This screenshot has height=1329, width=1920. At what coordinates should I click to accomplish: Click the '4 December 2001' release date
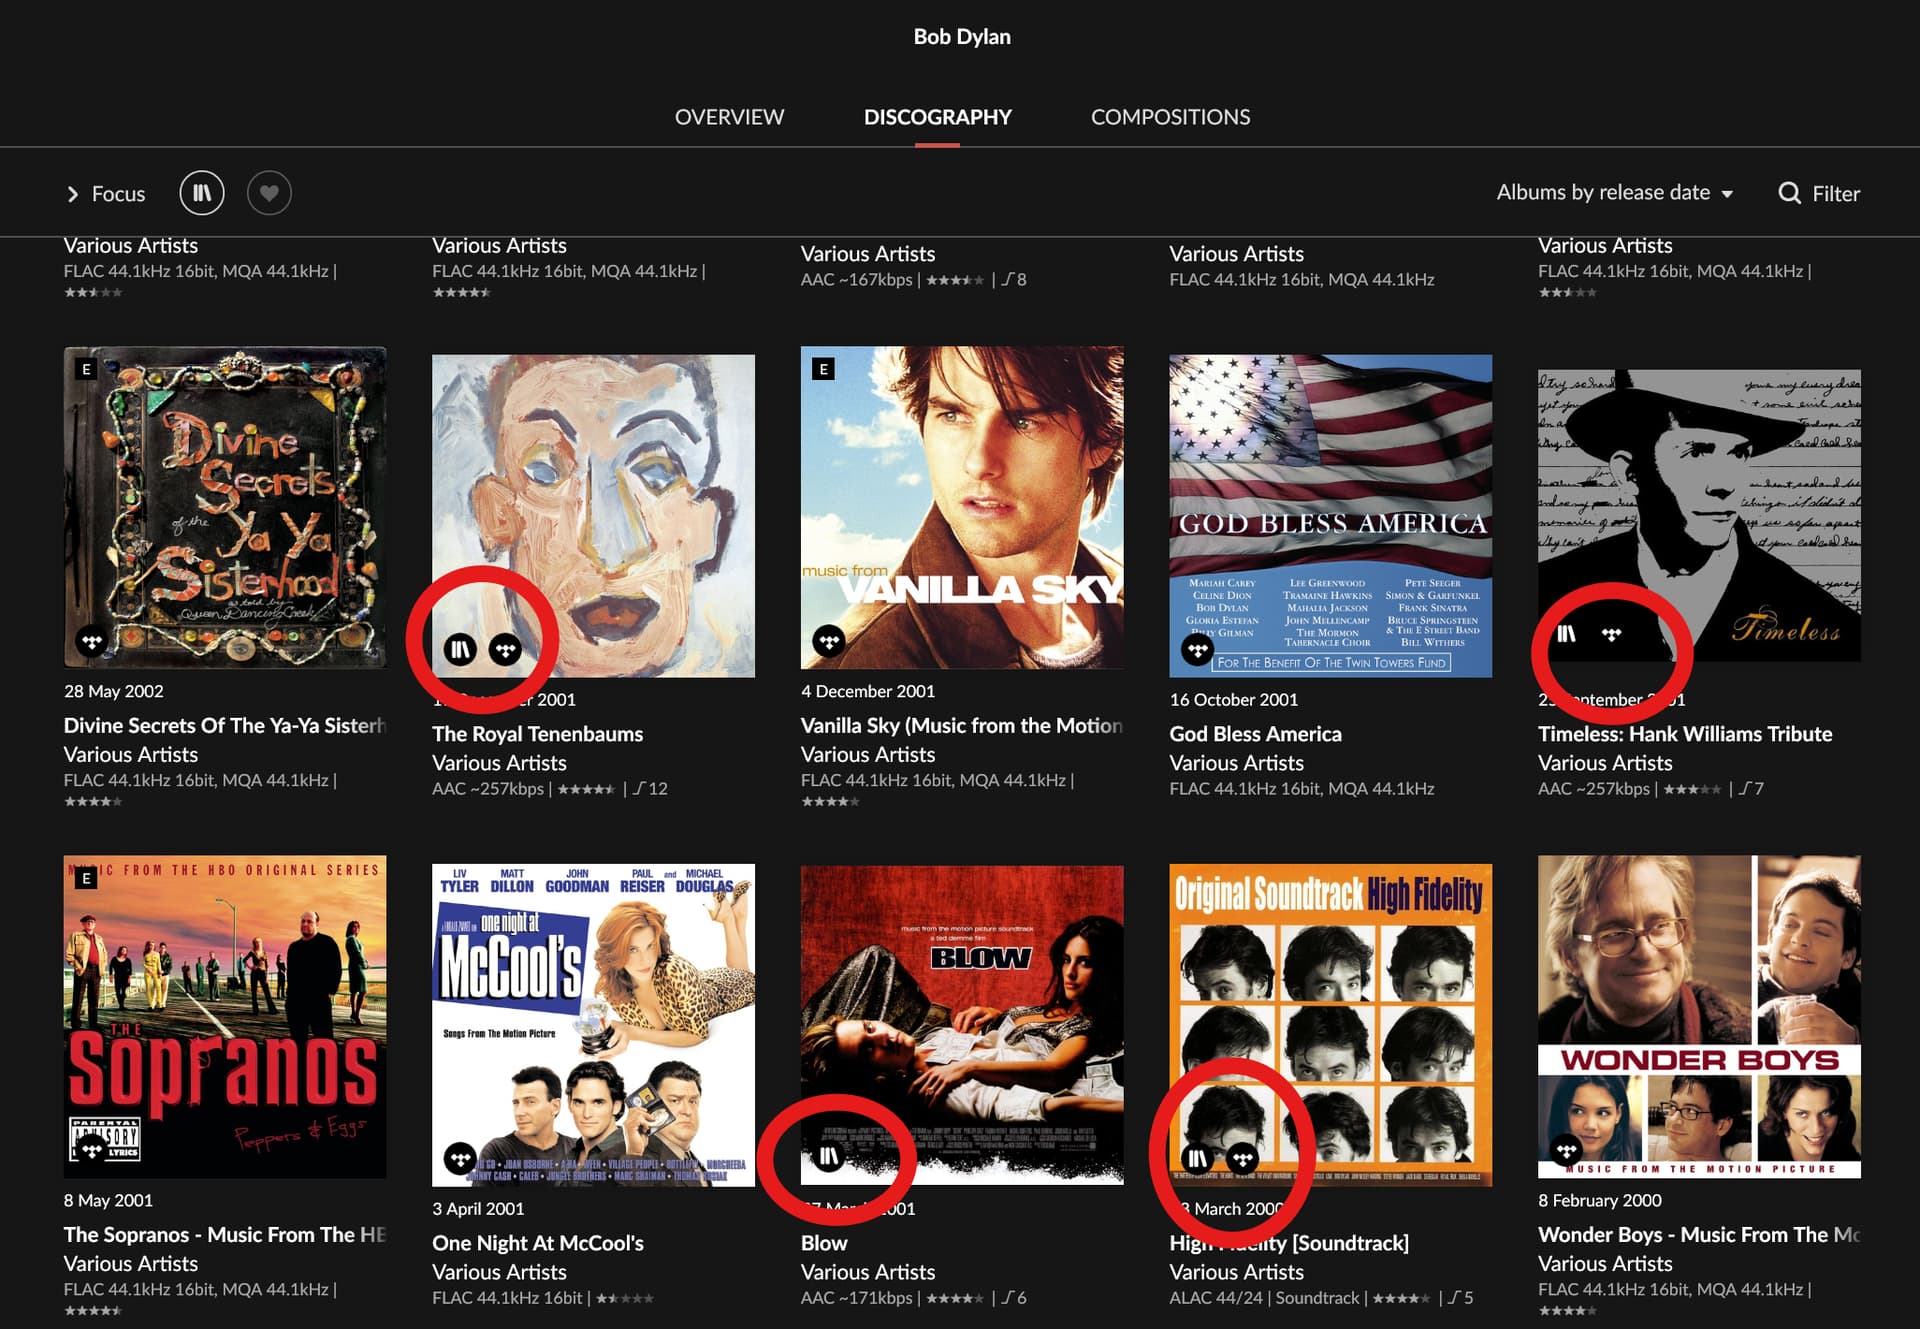click(x=867, y=691)
